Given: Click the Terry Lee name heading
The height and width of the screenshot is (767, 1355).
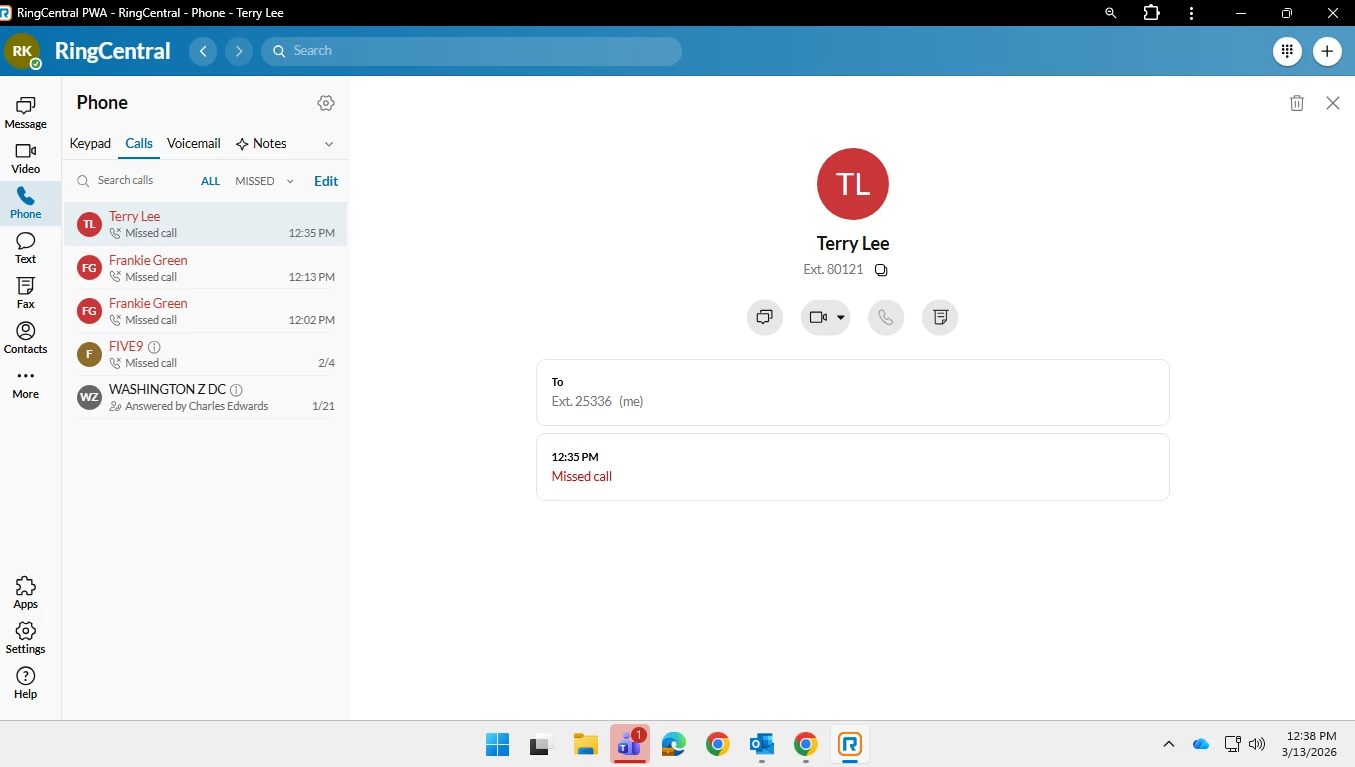Looking at the screenshot, I should pyautogui.click(x=853, y=244).
